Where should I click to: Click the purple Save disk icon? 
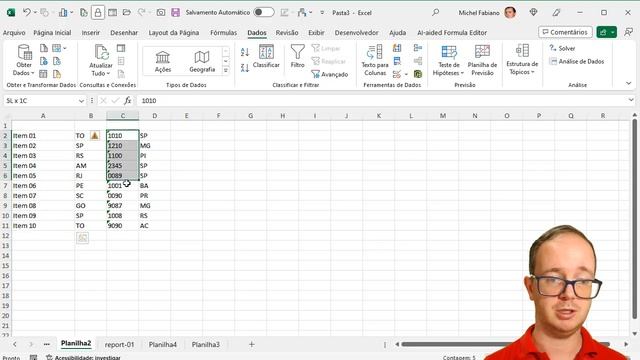coord(176,13)
